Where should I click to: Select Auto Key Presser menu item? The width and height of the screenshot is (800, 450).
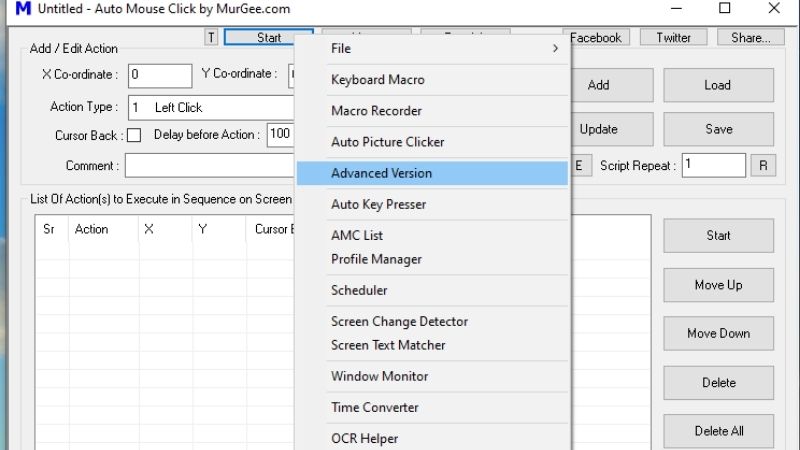(432, 204)
